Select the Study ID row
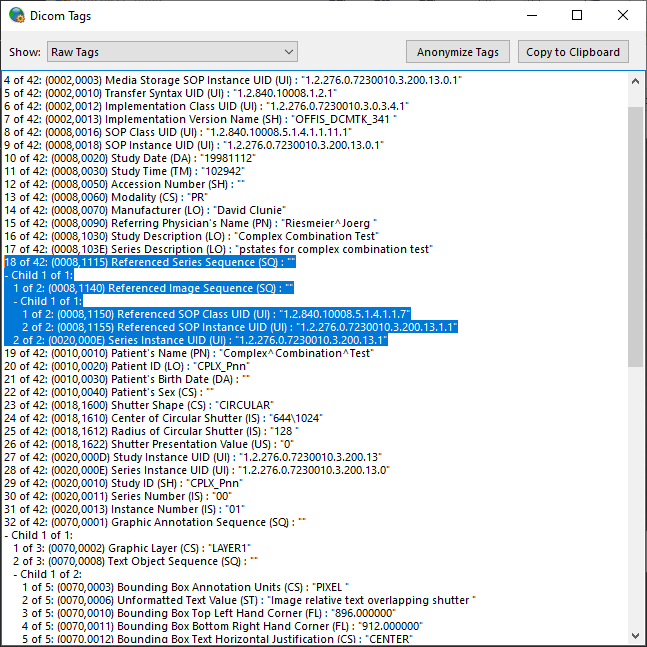Viewport: 647px width, 647px height. pyautogui.click(x=124, y=483)
